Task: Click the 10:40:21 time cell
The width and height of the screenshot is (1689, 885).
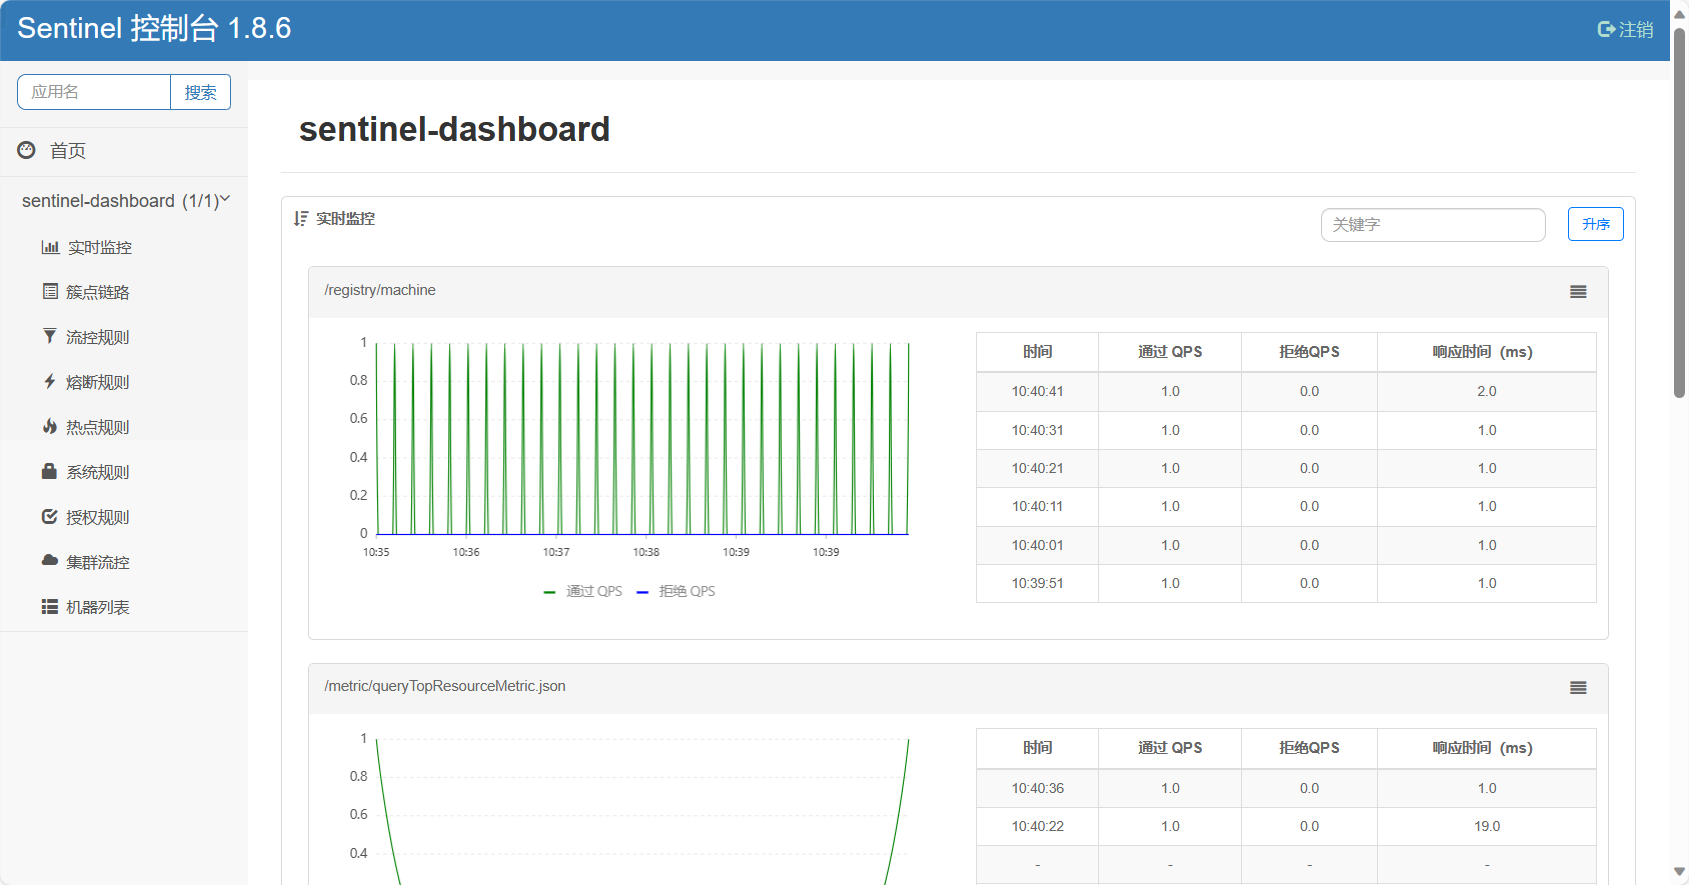Action: [x=1037, y=468]
